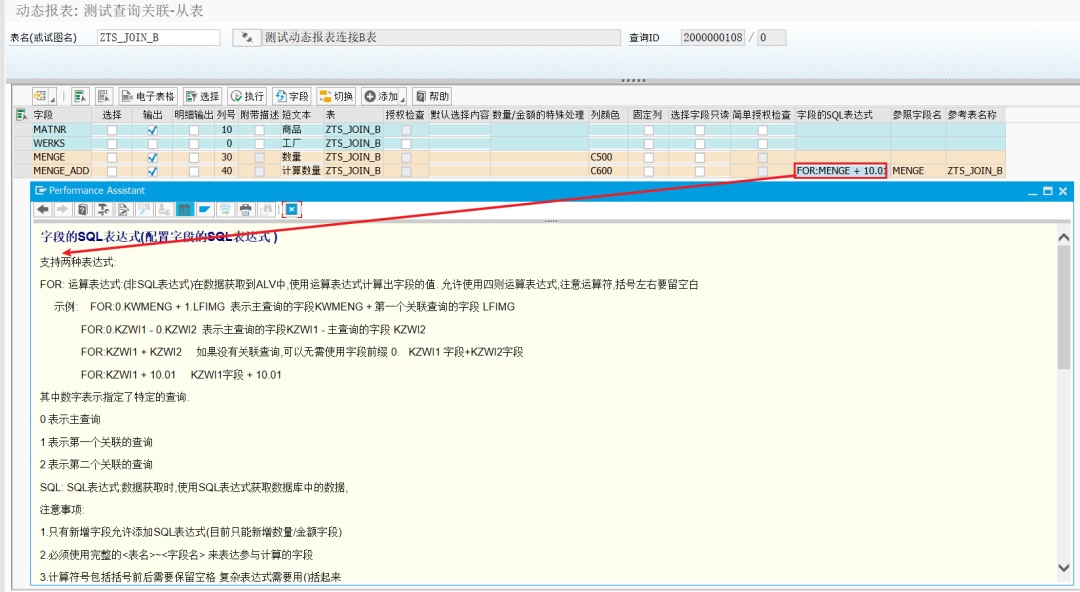This screenshot has height=592, width=1080.
Task: Click the green select-all rows icon
Action: pos(80,96)
